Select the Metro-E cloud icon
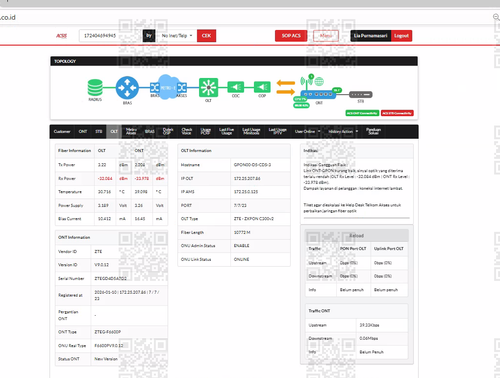This screenshot has height=378, width=500. tap(168, 87)
